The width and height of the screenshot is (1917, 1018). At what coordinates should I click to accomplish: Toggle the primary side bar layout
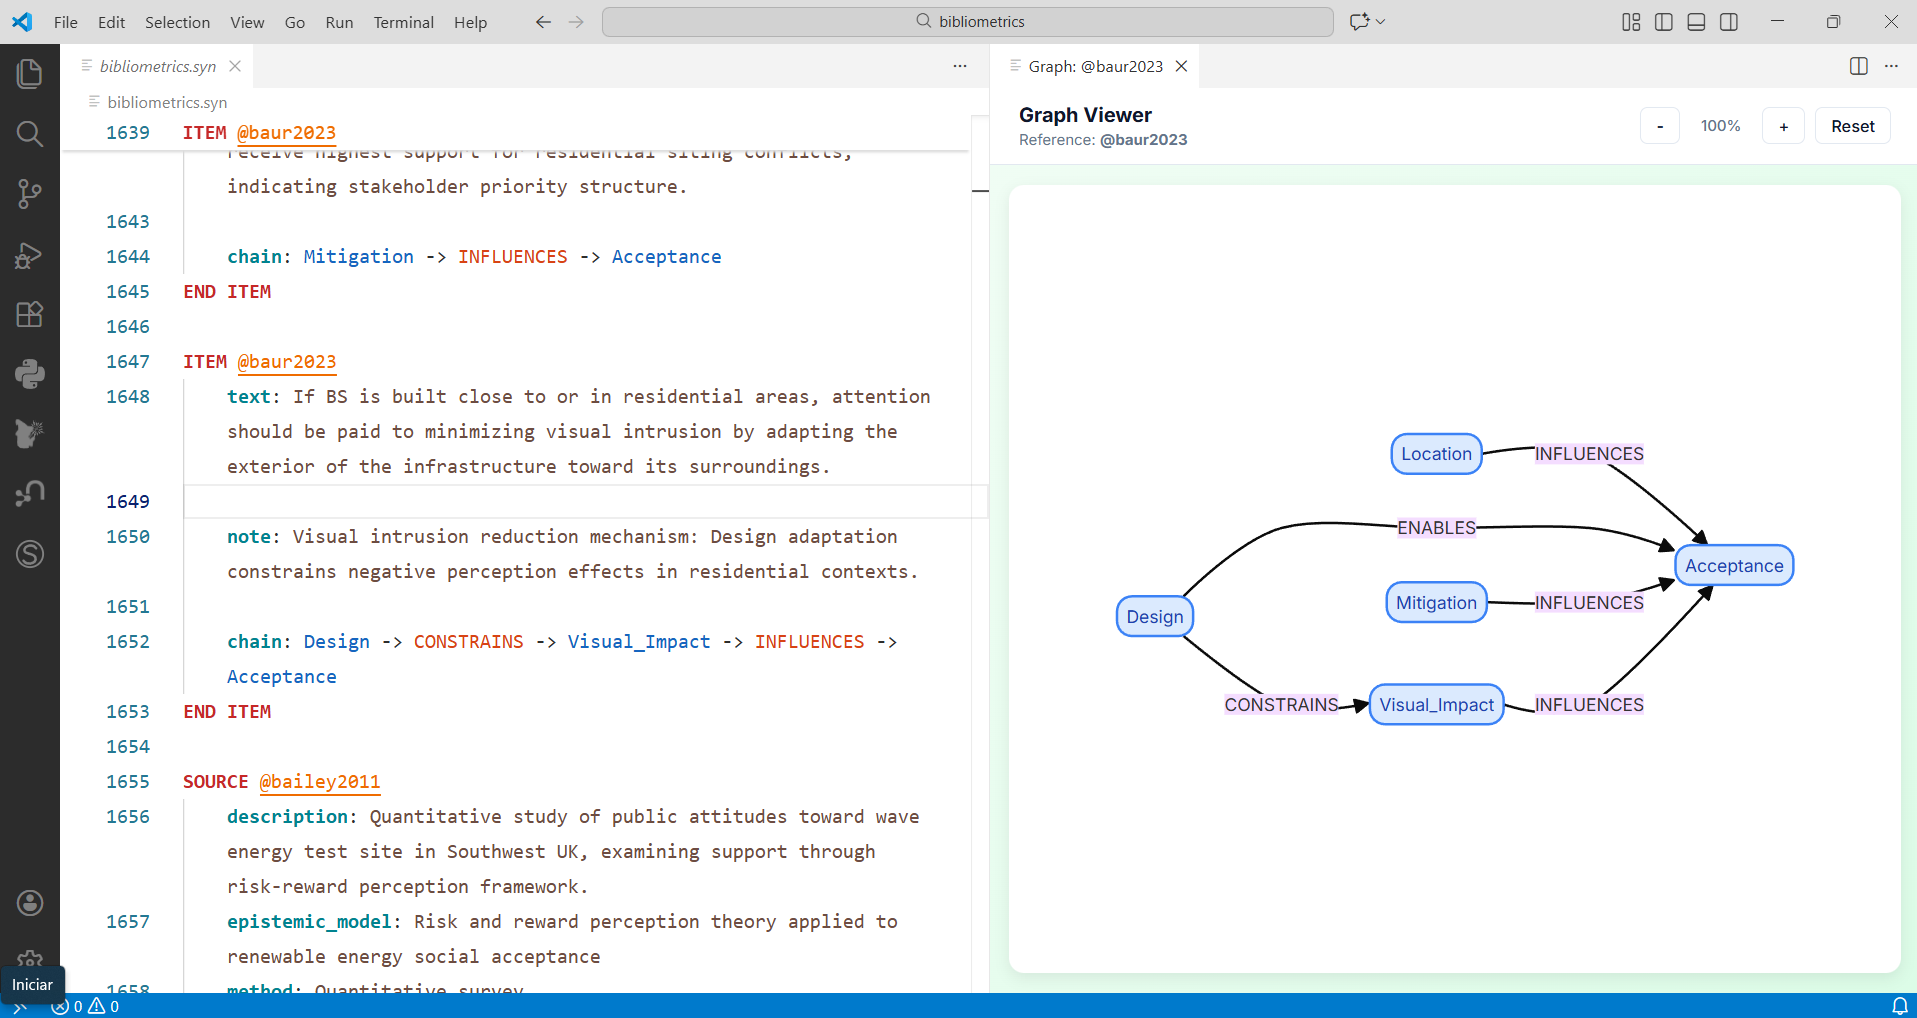click(1664, 22)
